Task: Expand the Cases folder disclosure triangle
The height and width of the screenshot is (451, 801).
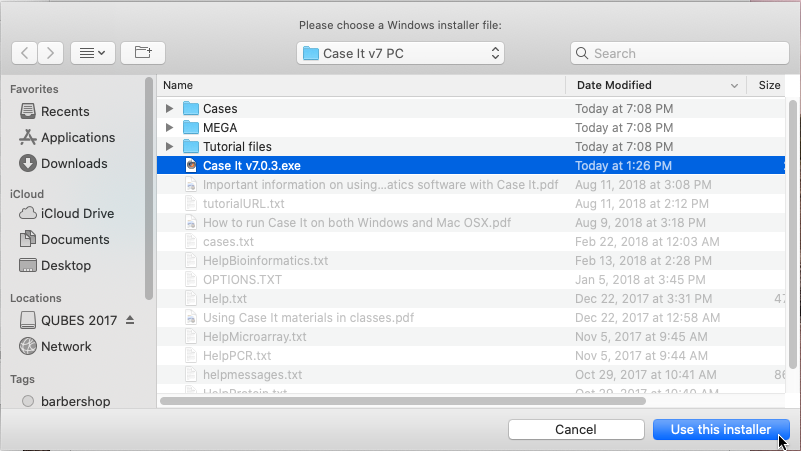Action: (x=169, y=108)
